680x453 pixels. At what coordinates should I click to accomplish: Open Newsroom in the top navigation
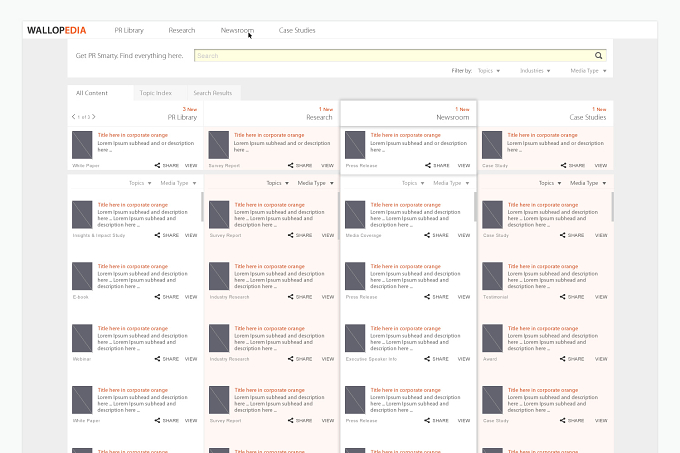coord(237,30)
